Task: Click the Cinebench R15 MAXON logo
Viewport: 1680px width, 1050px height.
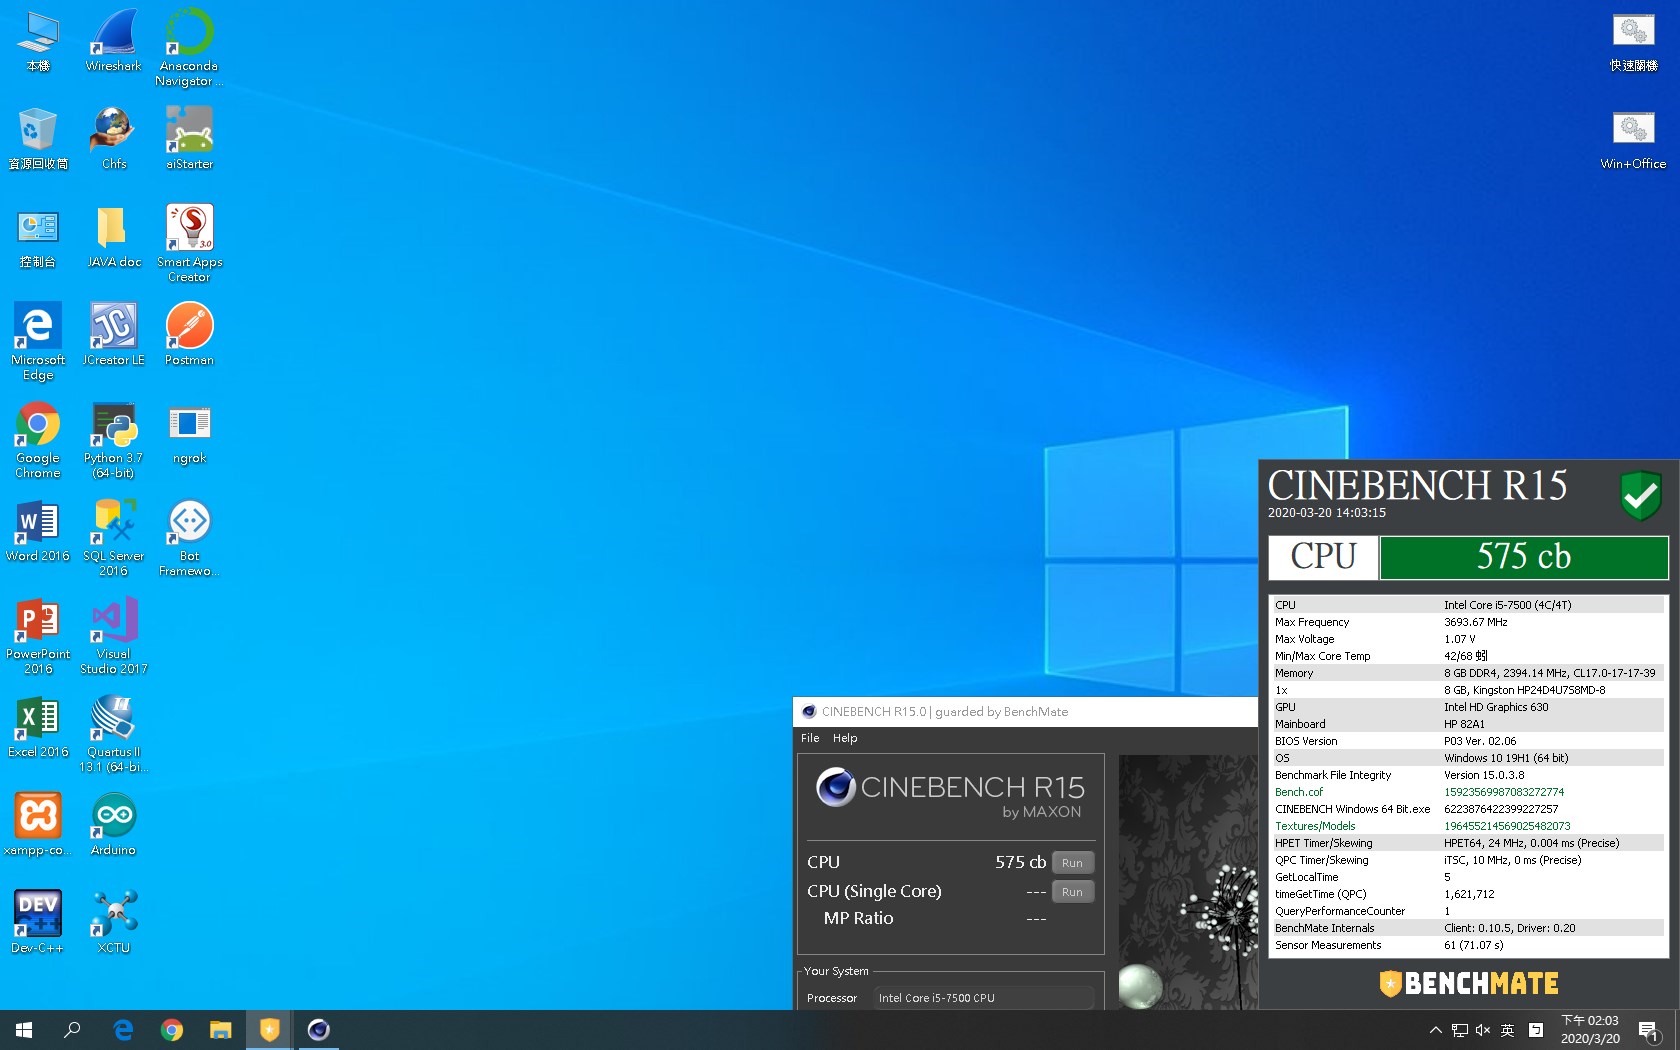Action: click(x=950, y=795)
